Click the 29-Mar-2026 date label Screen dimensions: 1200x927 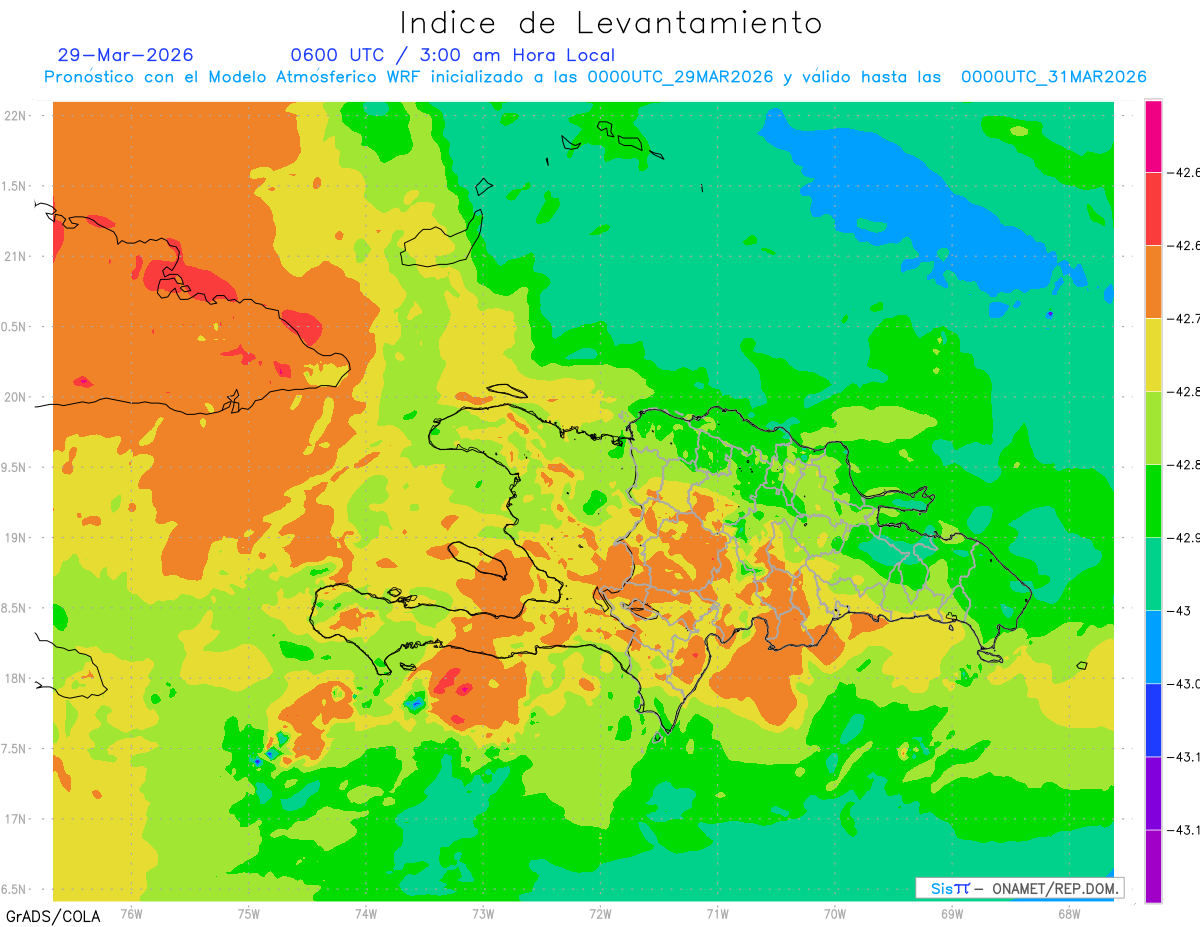coord(126,55)
